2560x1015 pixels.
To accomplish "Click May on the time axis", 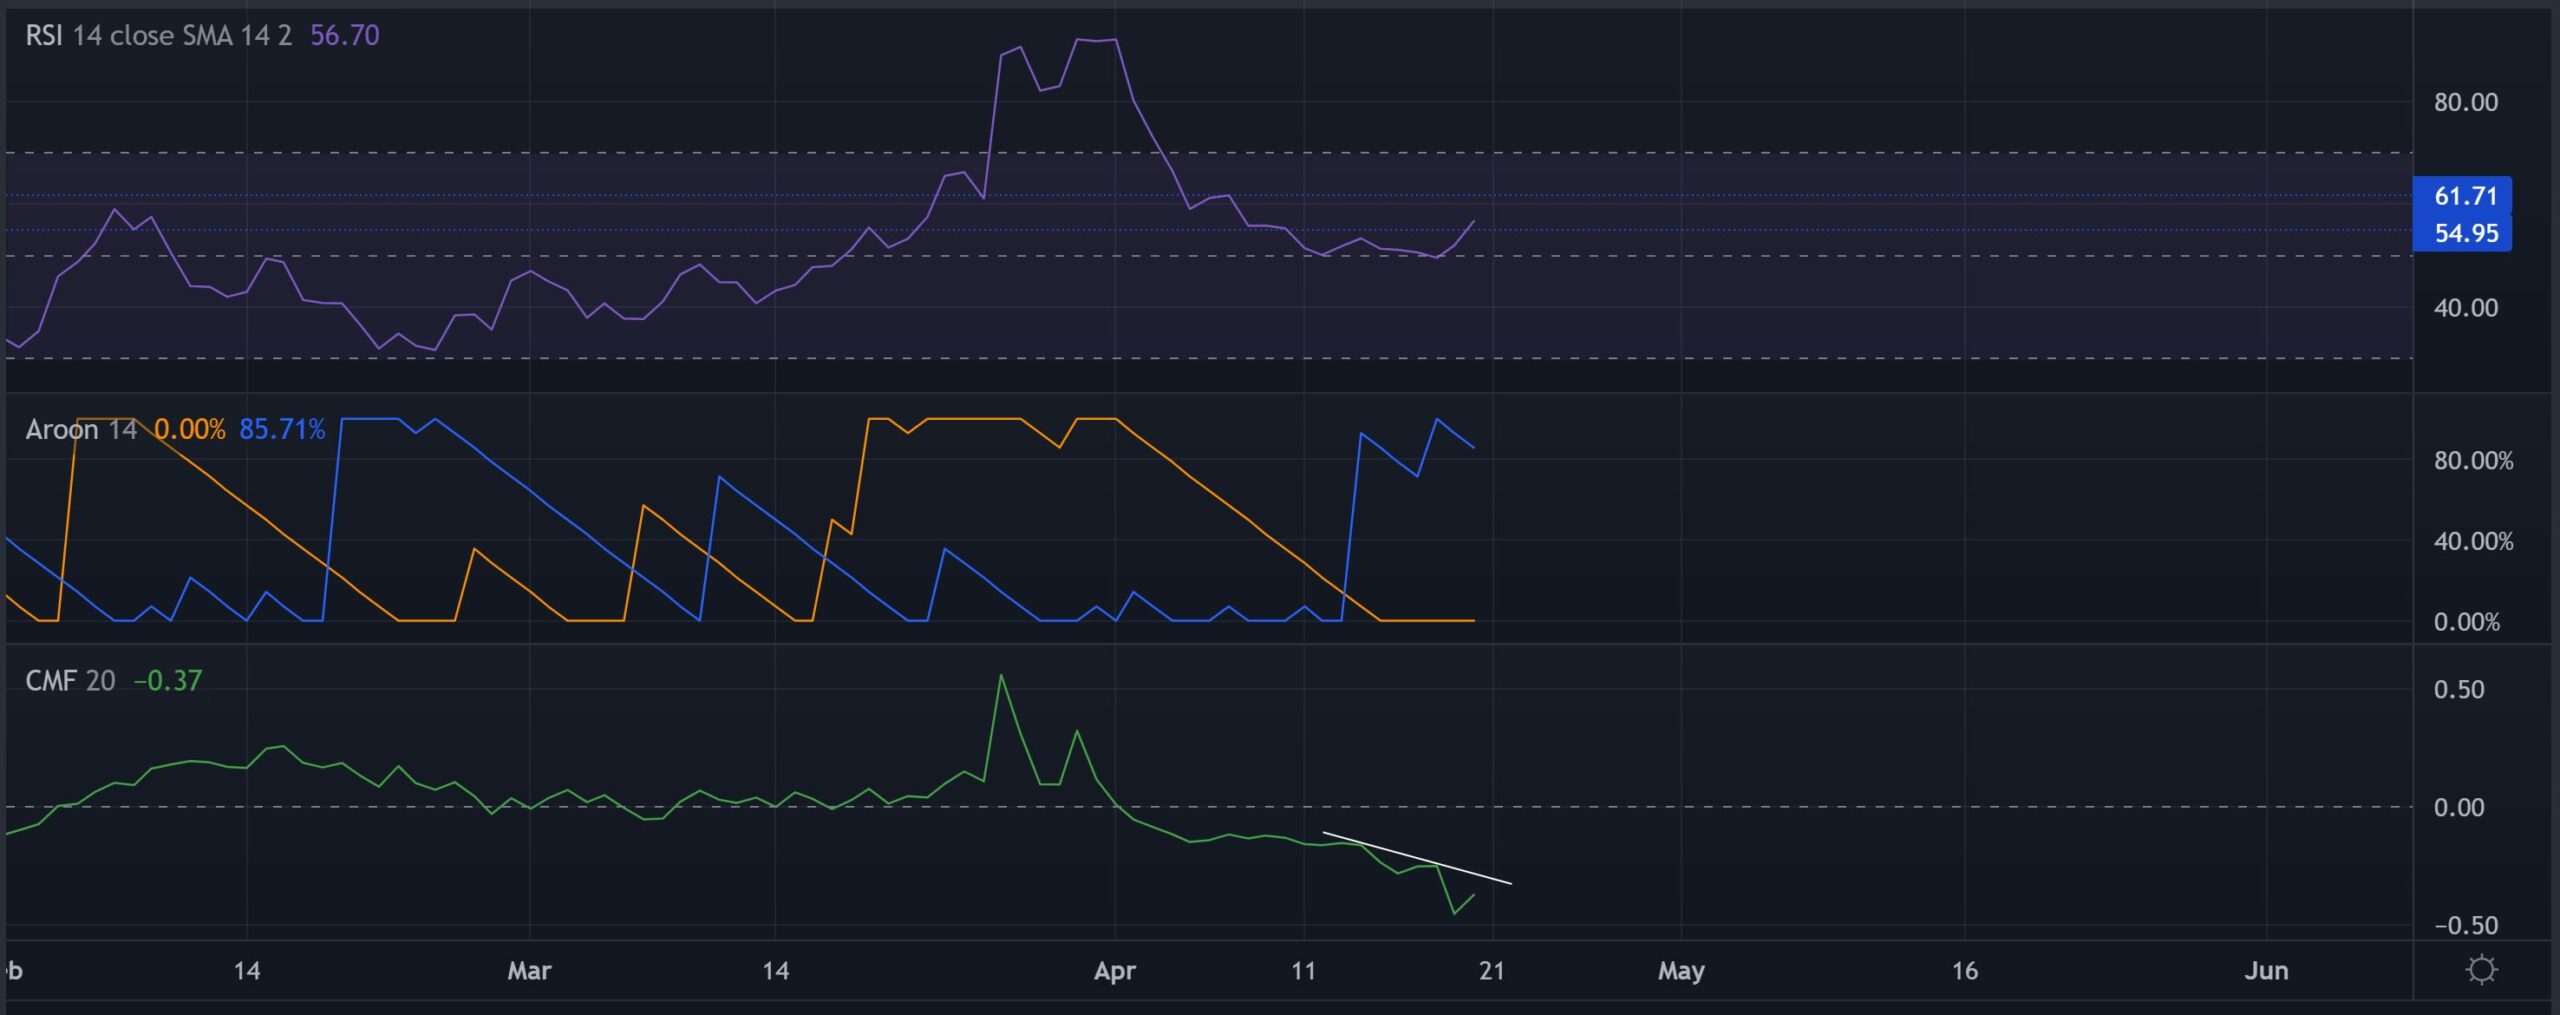I will tap(1683, 970).
